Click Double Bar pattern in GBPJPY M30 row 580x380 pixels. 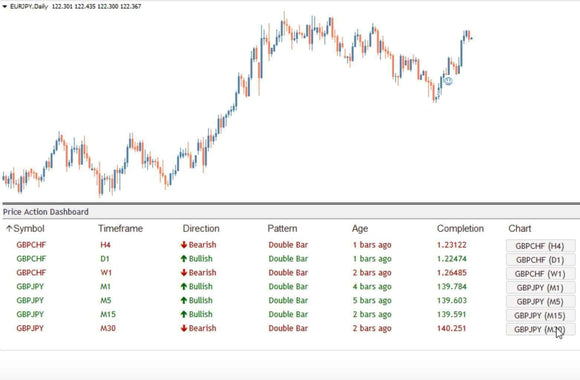point(288,328)
